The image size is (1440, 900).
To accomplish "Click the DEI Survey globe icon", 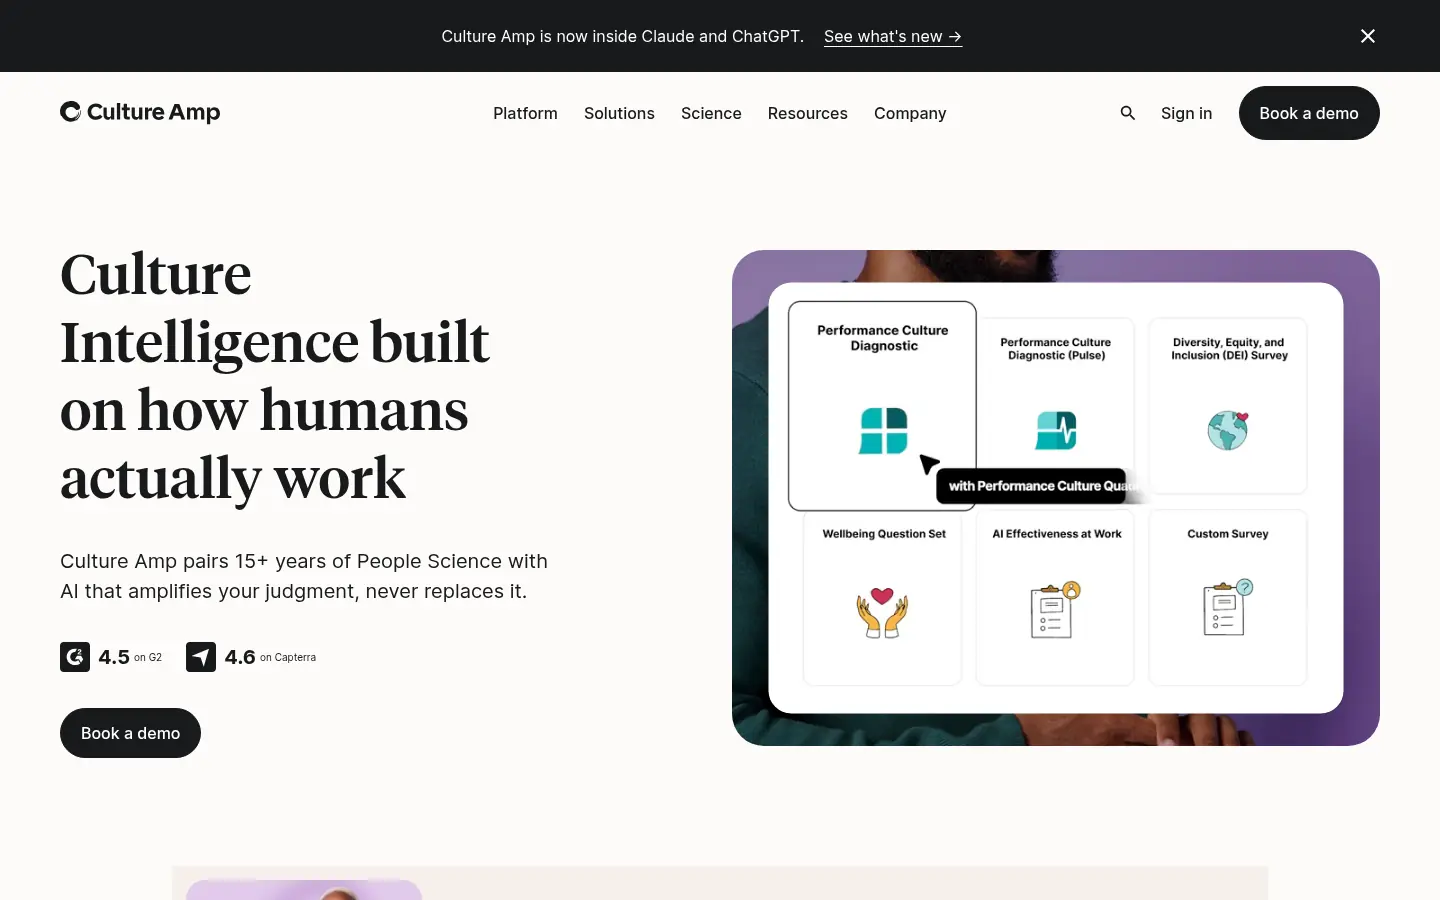I will (1228, 431).
